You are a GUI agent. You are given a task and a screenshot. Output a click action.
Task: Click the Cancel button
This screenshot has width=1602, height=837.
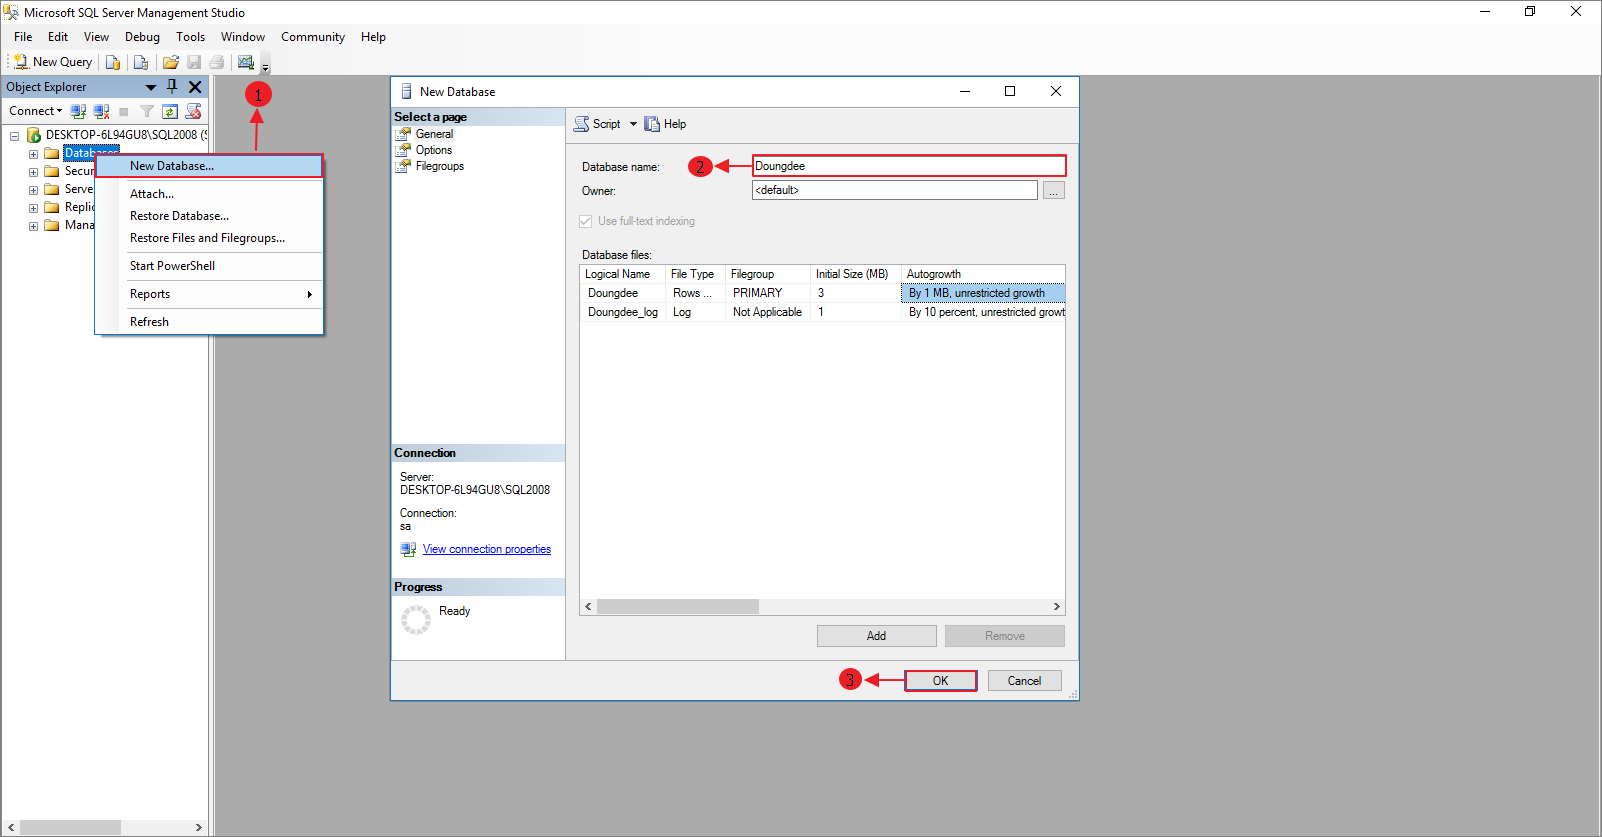[1024, 681]
